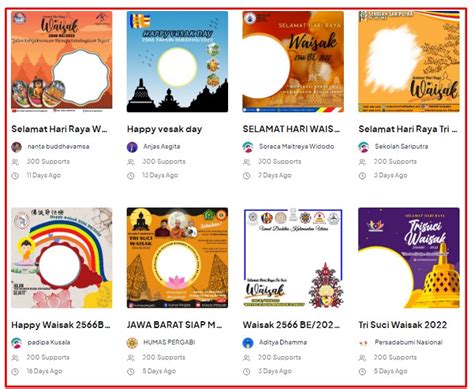Open nanta buddhavamsa's avatar icon
Image resolution: width=474 pixels, height=389 pixels.
pyautogui.click(x=16, y=147)
